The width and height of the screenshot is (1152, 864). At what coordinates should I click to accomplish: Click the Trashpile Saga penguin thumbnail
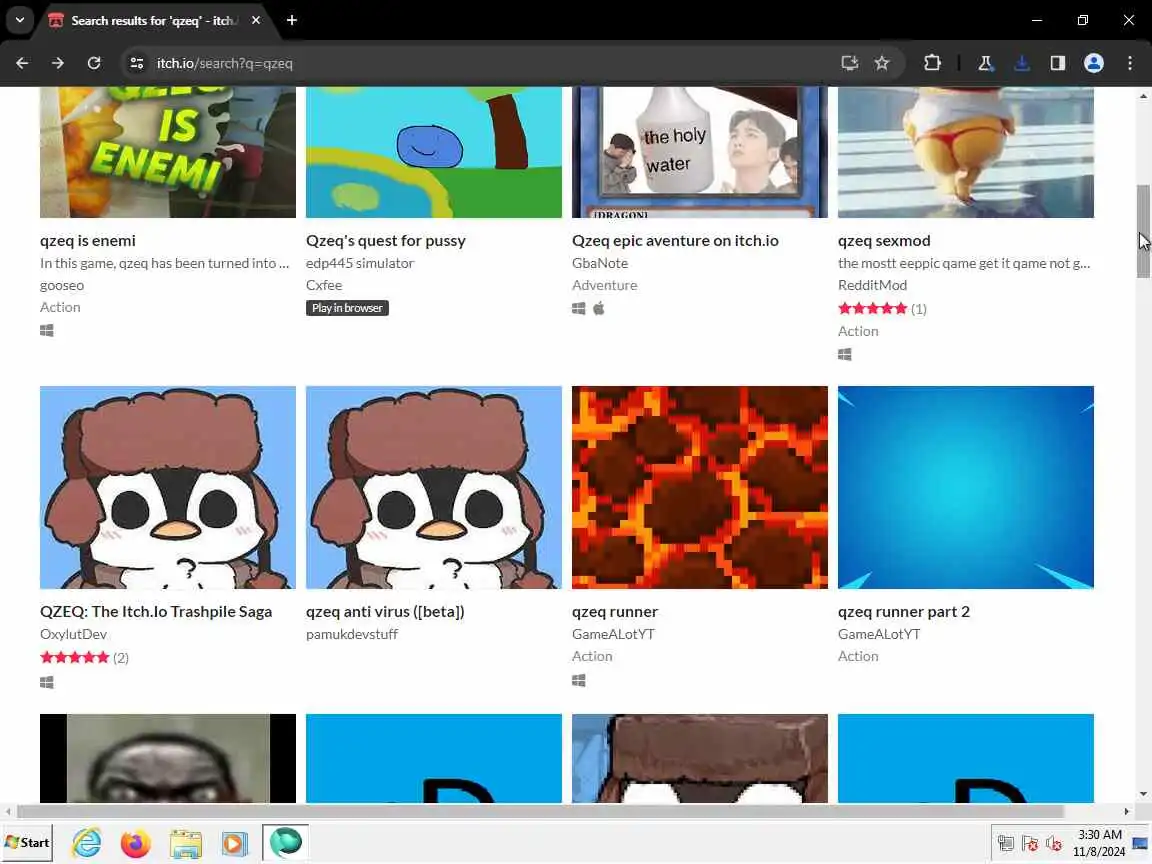168,487
